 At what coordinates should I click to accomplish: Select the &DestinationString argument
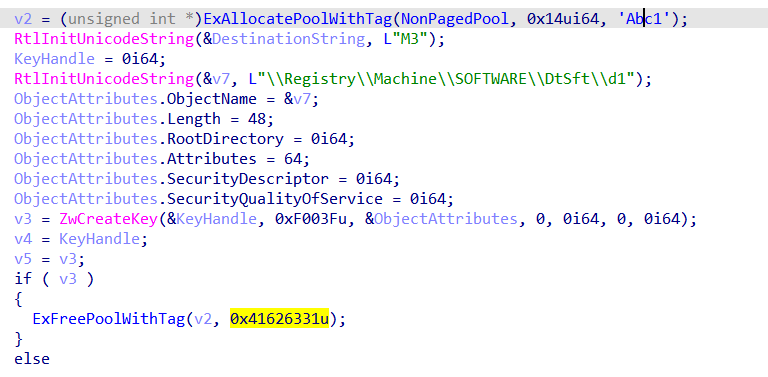[x=285, y=39]
